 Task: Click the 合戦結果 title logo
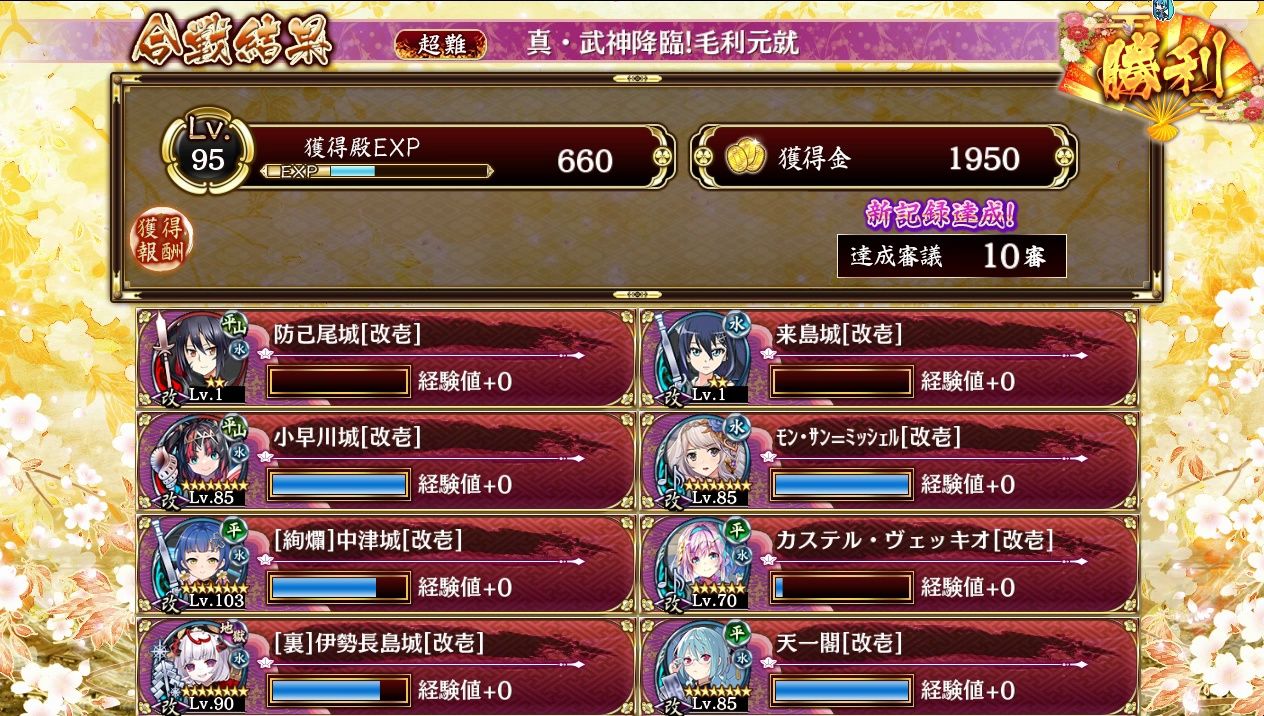point(231,41)
